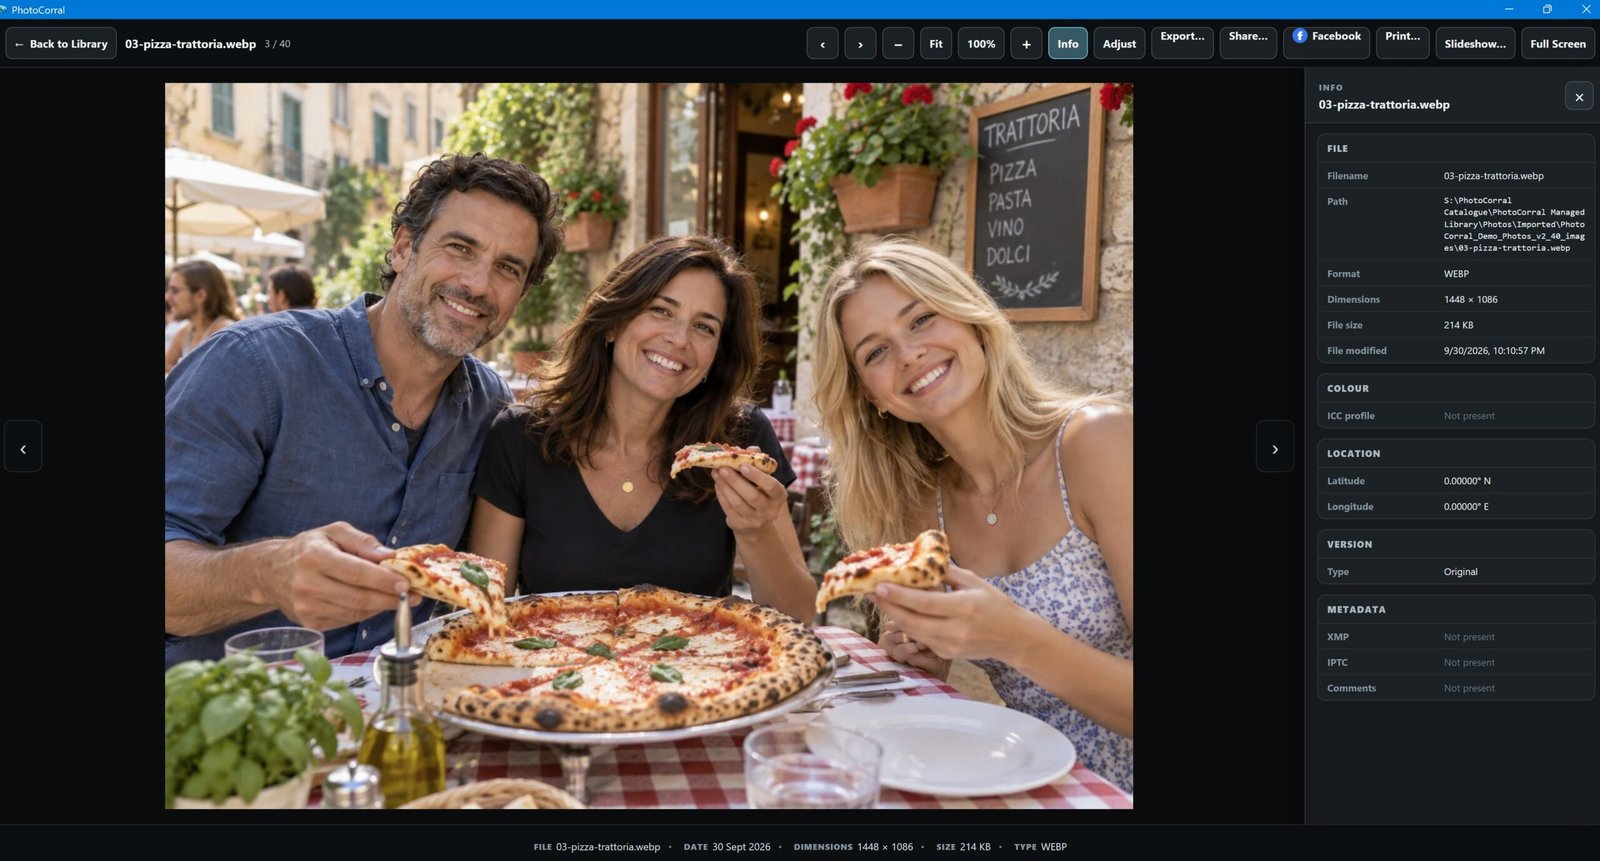Screen dimensions: 1600x861
Task: Click the Version type value Original
Action: (x=1460, y=572)
